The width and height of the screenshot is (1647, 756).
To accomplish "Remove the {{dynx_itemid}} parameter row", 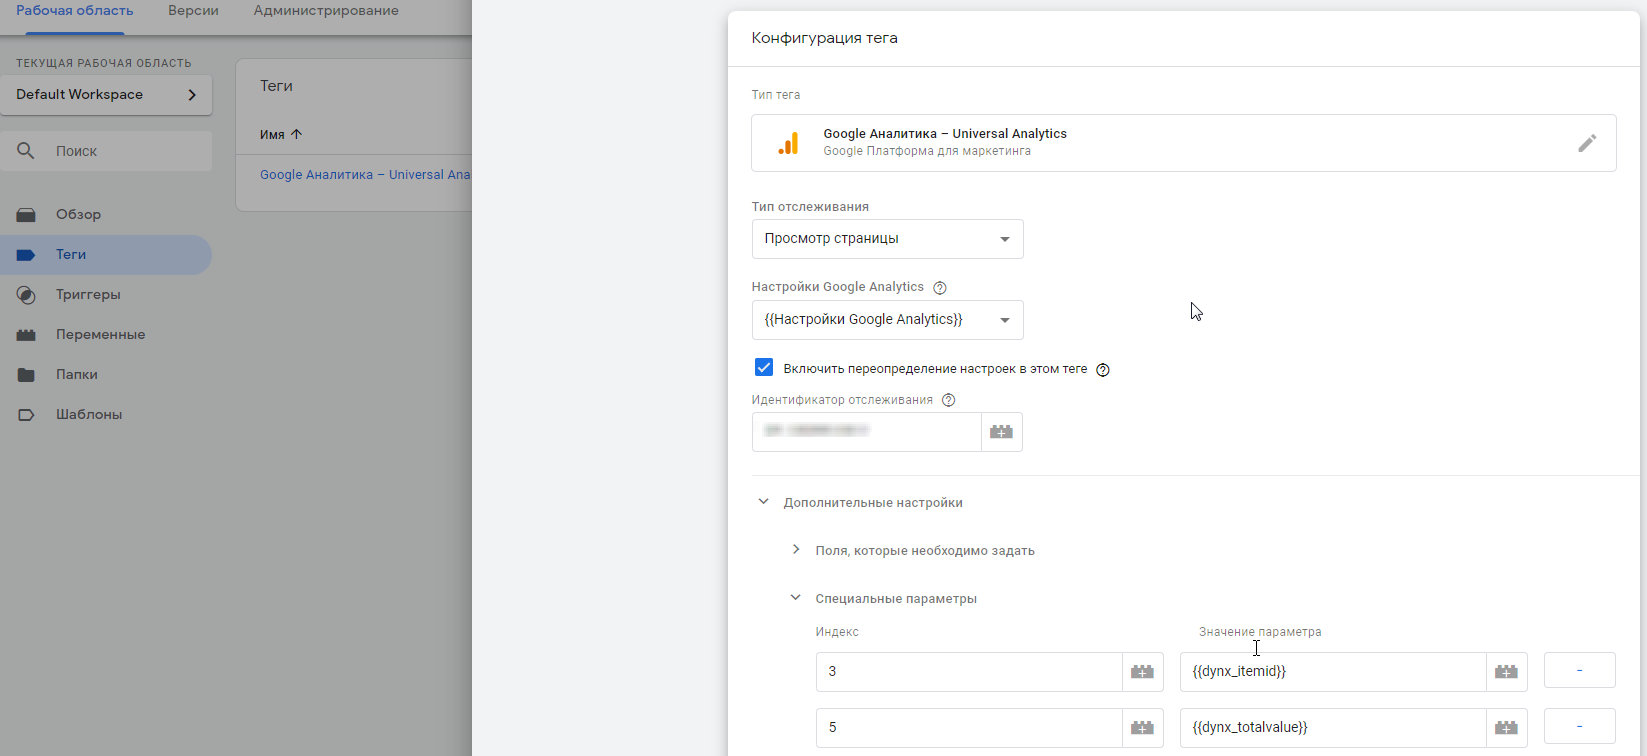I will [1579, 670].
